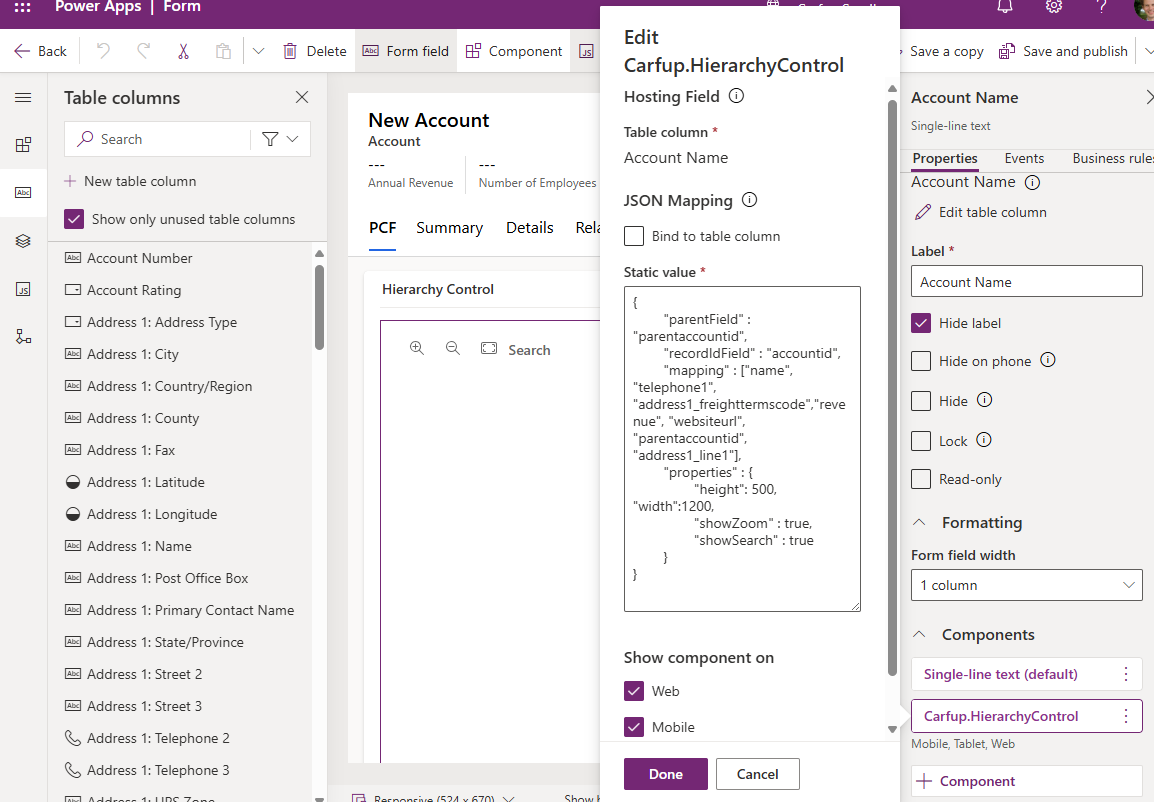
Task: Open the app launcher waffle icon
Action: (x=23, y=7)
